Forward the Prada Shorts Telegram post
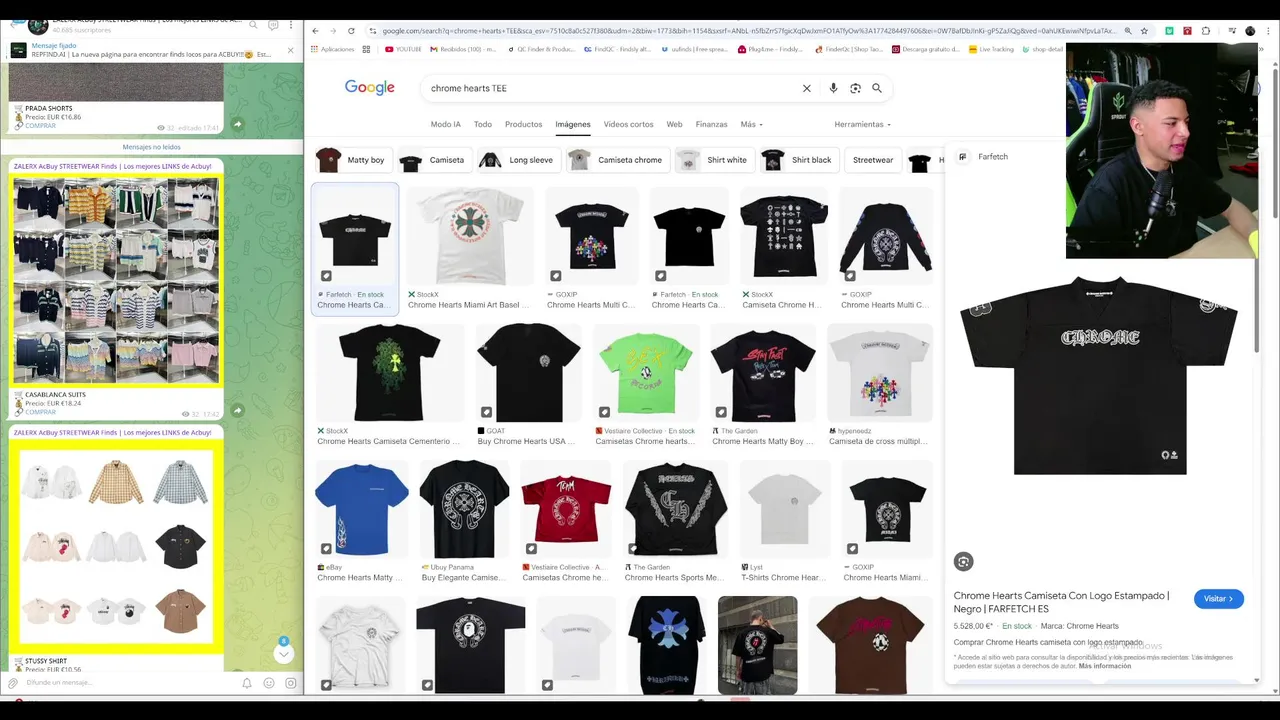Viewport: 1280px width, 720px height. tap(238, 124)
